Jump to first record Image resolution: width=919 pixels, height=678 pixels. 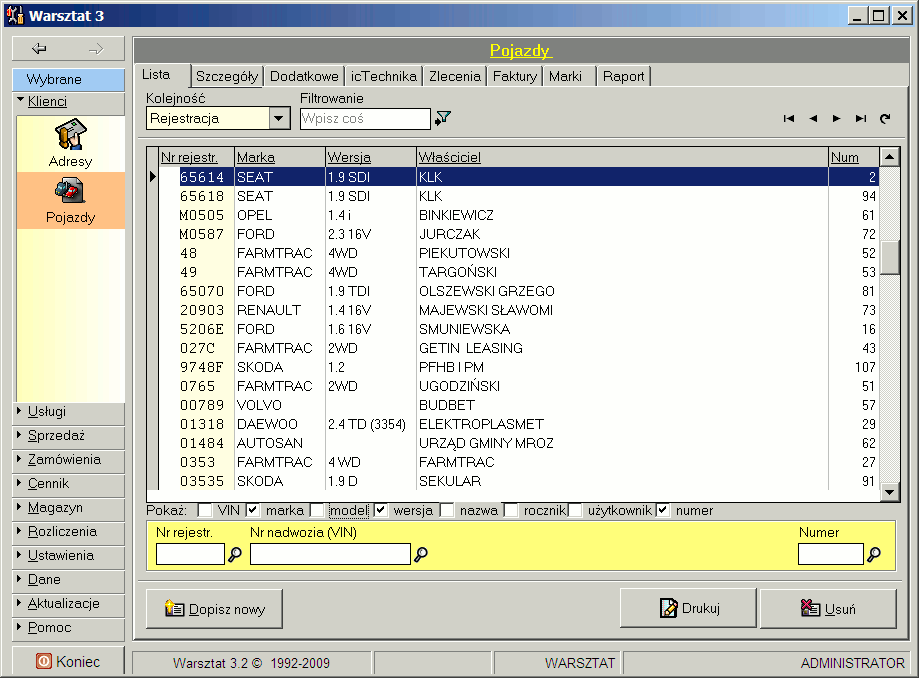point(789,118)
